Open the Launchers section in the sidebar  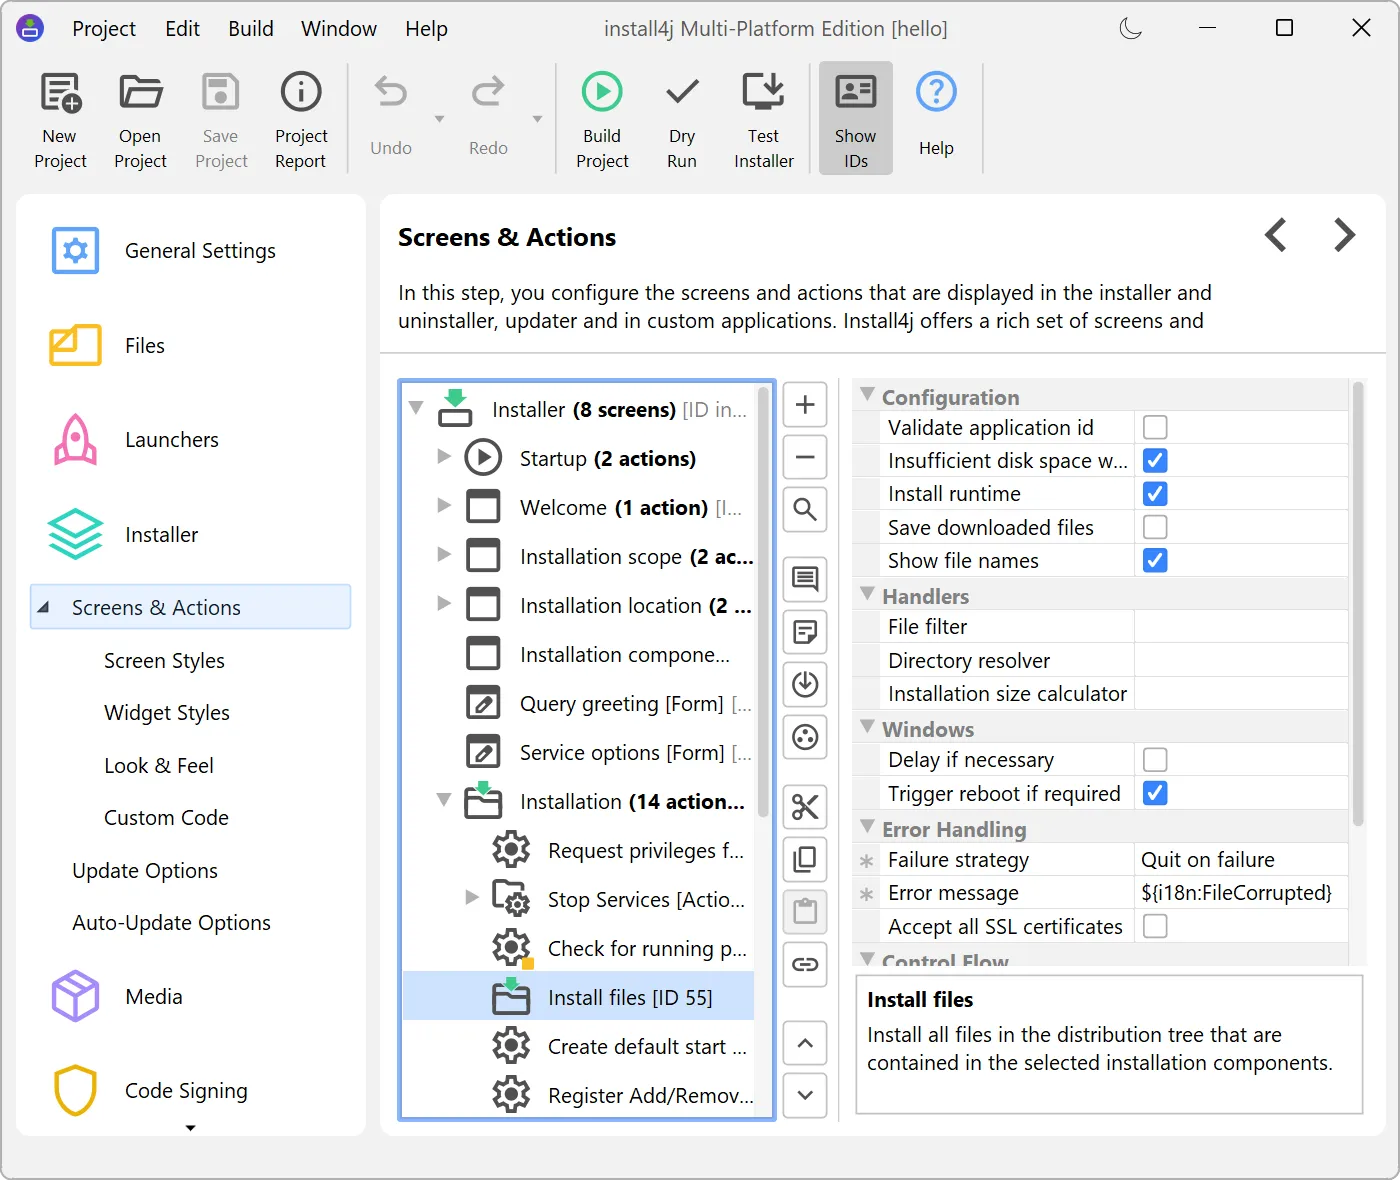171,440
